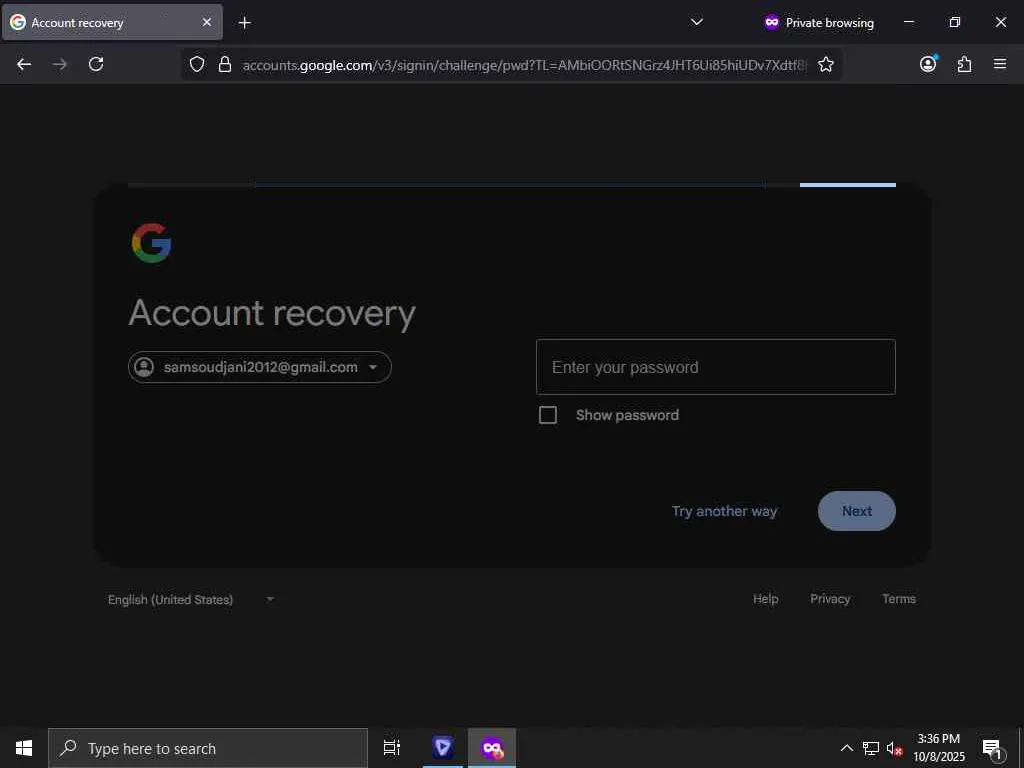Open the extensions puzzle icon

pos(965,64)
